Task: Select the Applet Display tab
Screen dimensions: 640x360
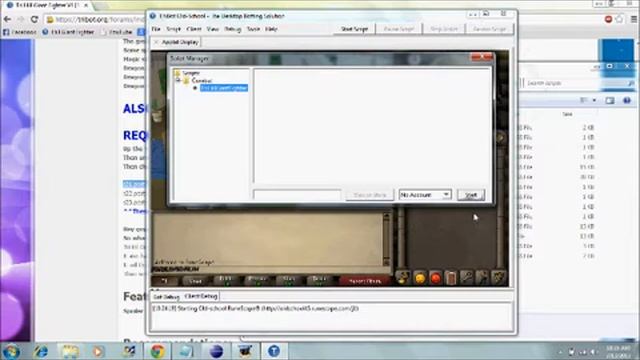Action: click(x=180, y=42)
